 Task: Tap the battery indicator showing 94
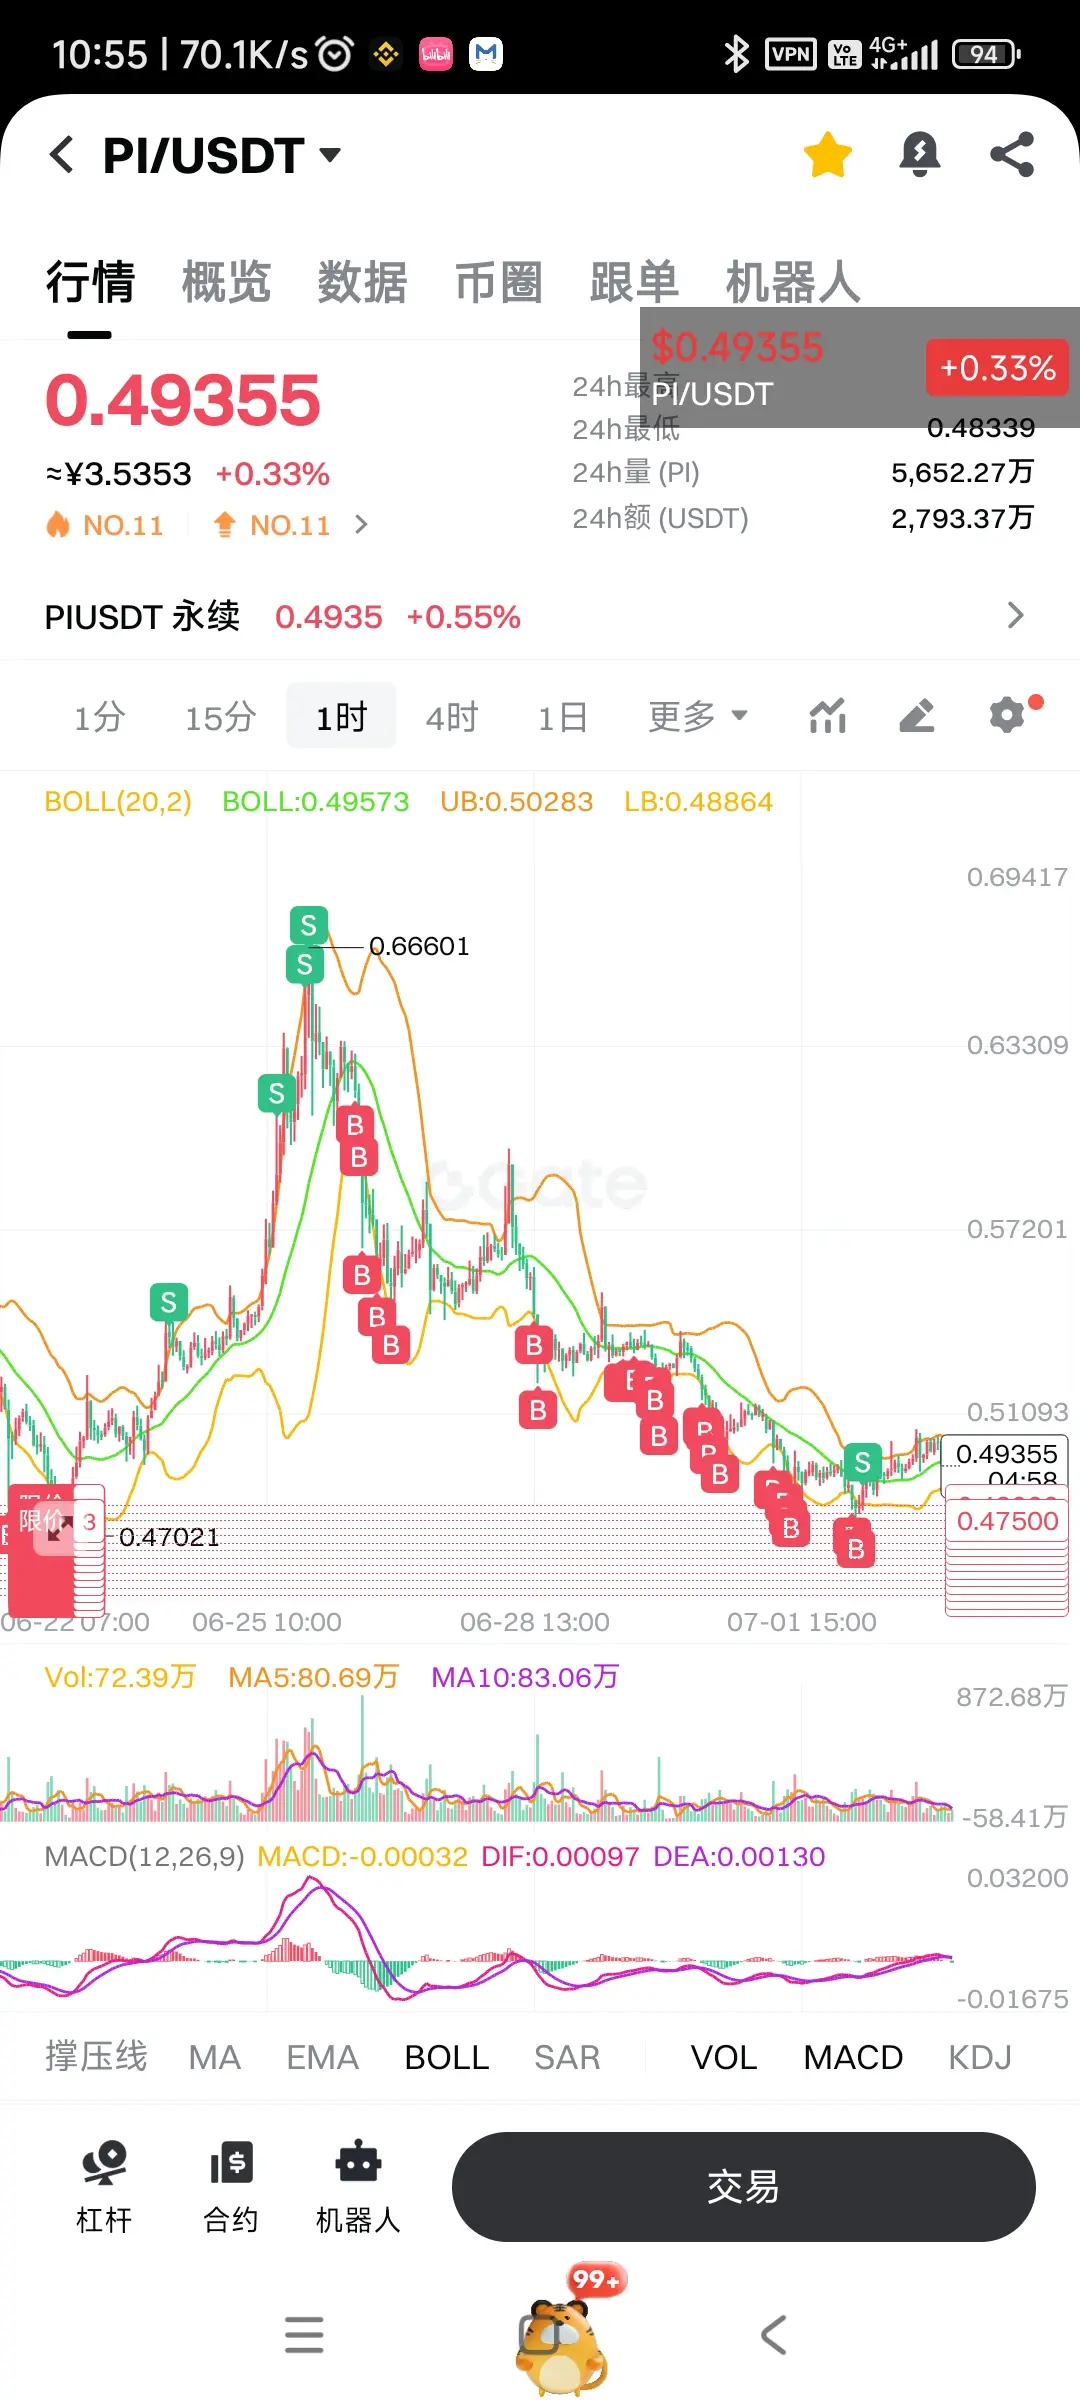click(986, 54)
